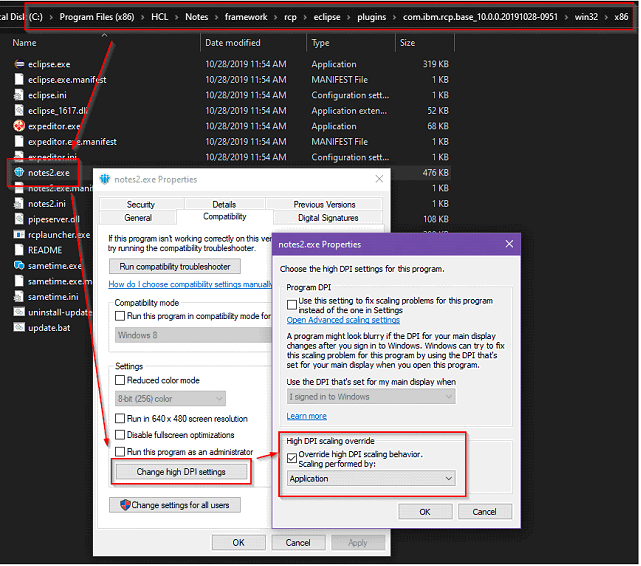Switch to the Details tab
This screenshot has height=566, width=641.
pos(224,204)
